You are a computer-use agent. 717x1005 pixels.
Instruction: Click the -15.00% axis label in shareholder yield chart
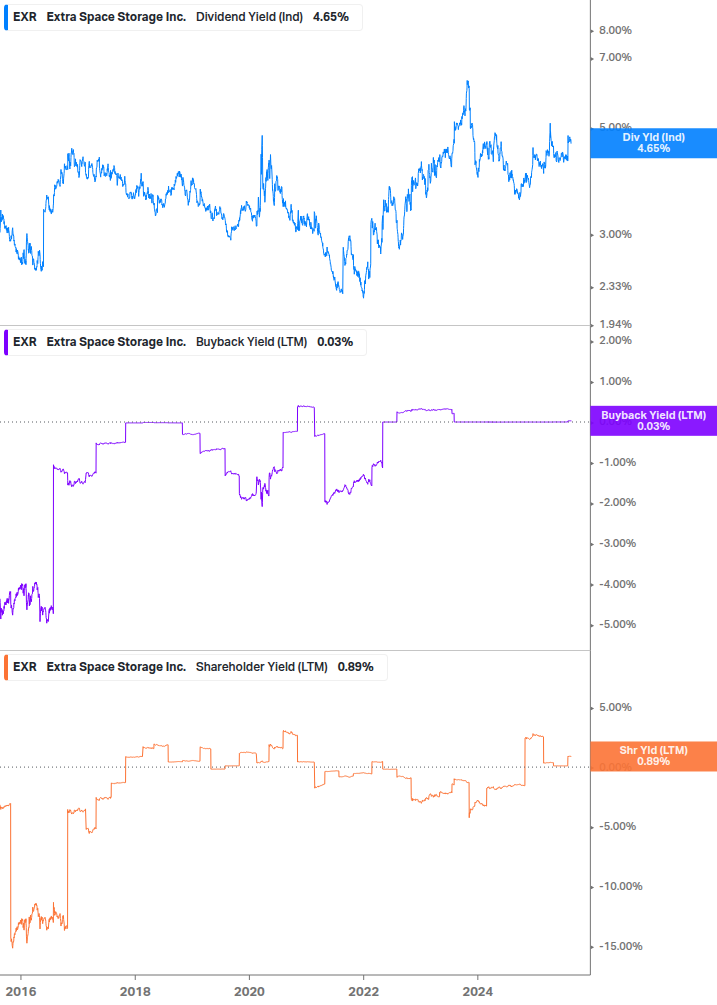pos(620,947)
